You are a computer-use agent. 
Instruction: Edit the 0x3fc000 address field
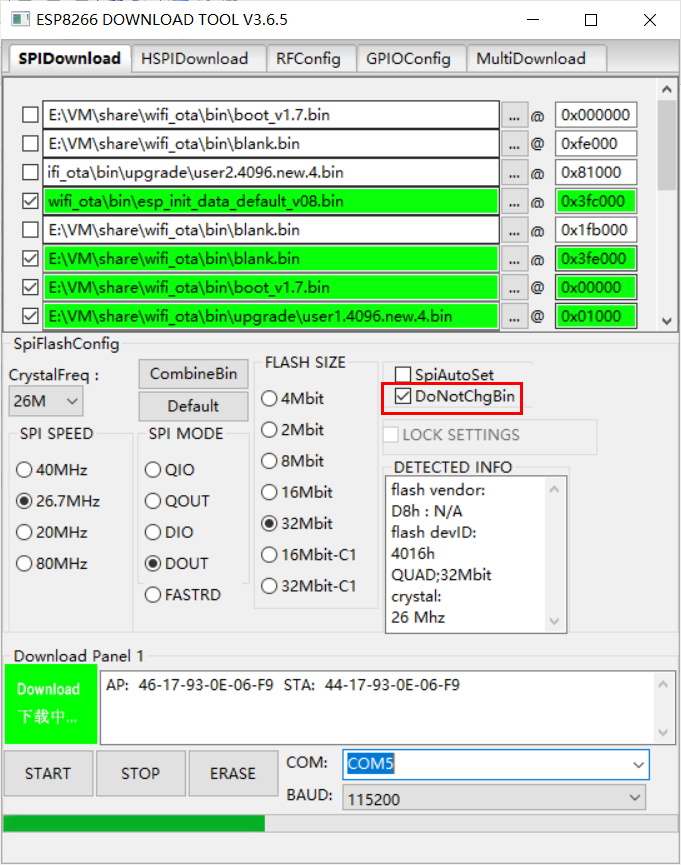coord(595,201)
